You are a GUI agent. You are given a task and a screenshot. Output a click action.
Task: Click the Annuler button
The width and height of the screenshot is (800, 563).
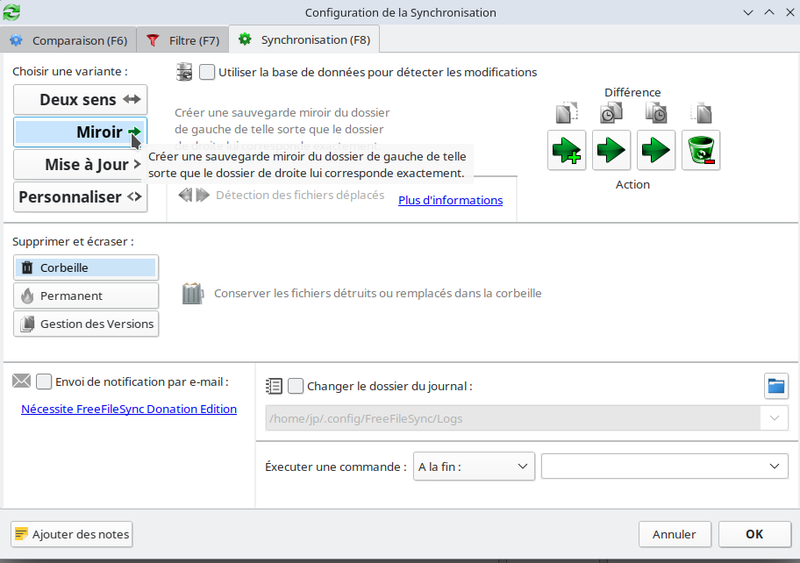click(x=674, y=534)
